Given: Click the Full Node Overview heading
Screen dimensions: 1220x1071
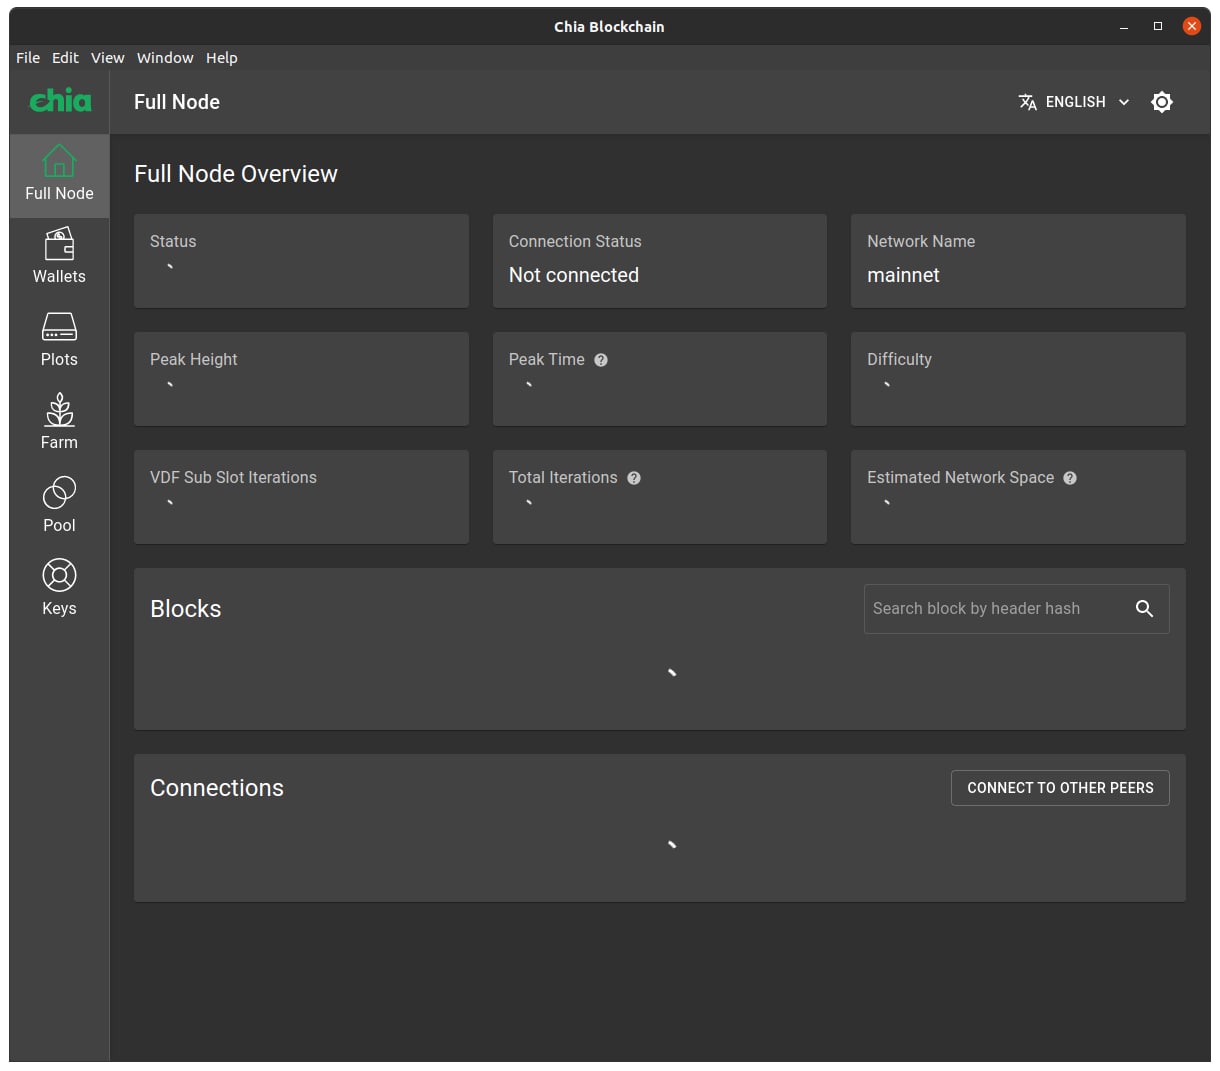Looking at the screenshot, I should [236, 174].
